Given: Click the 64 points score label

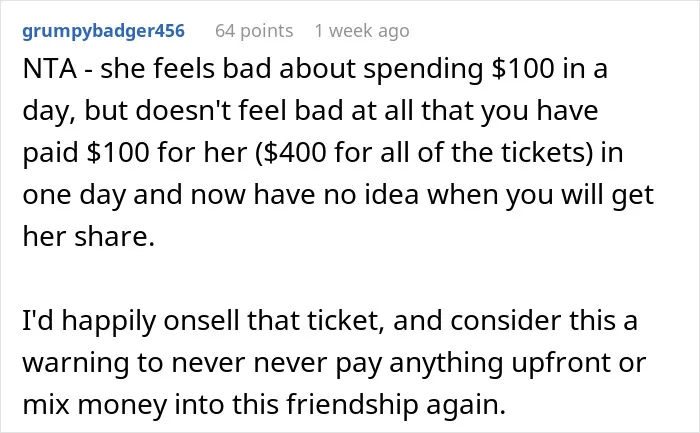Looking at the screenshot, I should point(254,31).
